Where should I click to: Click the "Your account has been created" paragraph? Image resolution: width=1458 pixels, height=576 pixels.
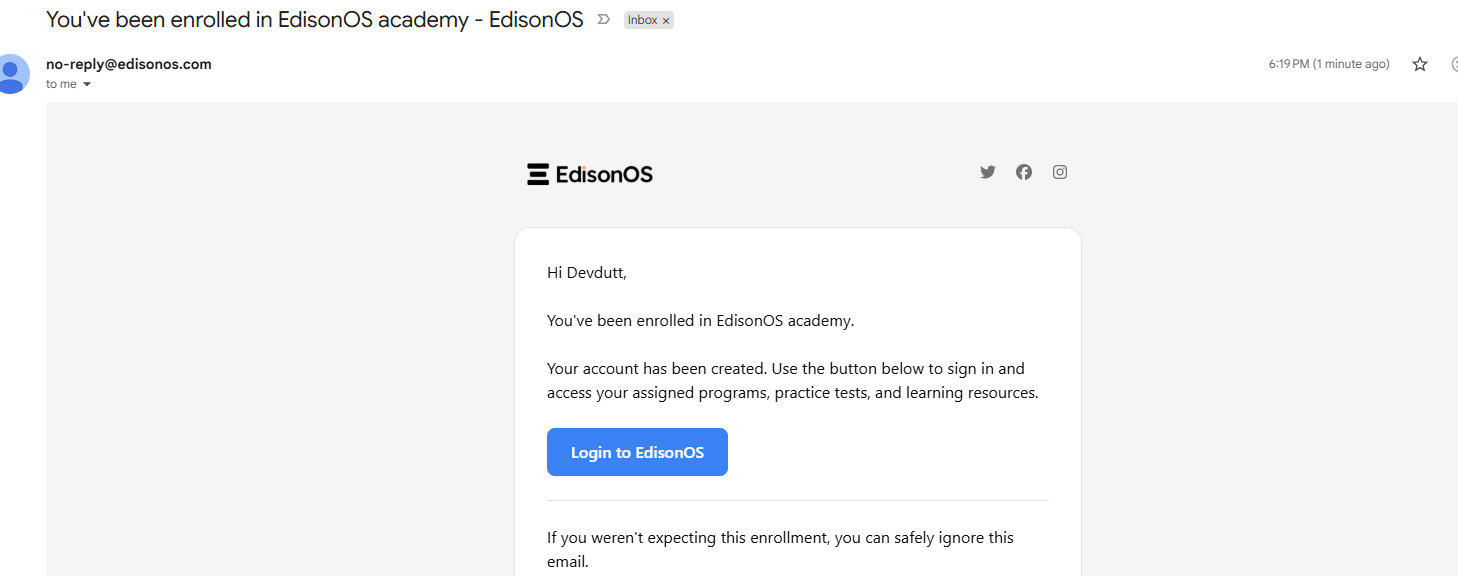click(792, 381)
